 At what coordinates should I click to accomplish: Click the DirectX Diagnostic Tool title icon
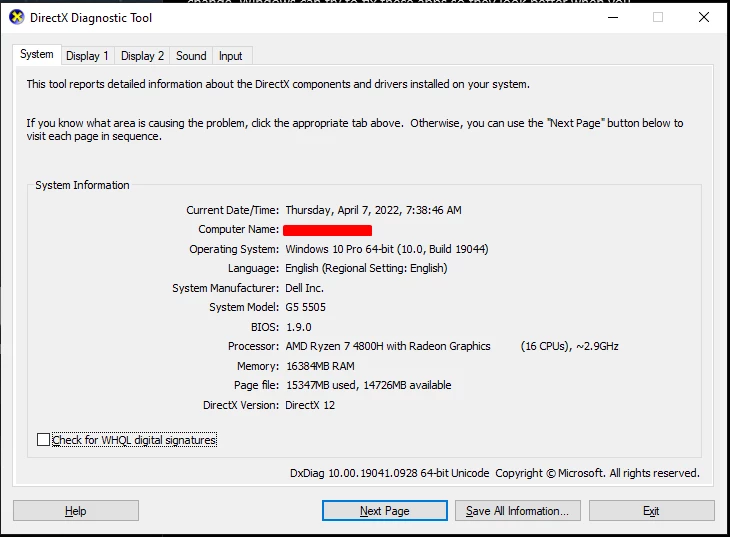pyautogui.click(x=16, y=18)
